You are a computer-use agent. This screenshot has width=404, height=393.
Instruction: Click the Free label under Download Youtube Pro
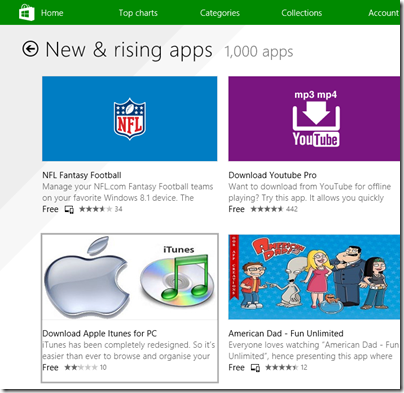tap(236, 209)
